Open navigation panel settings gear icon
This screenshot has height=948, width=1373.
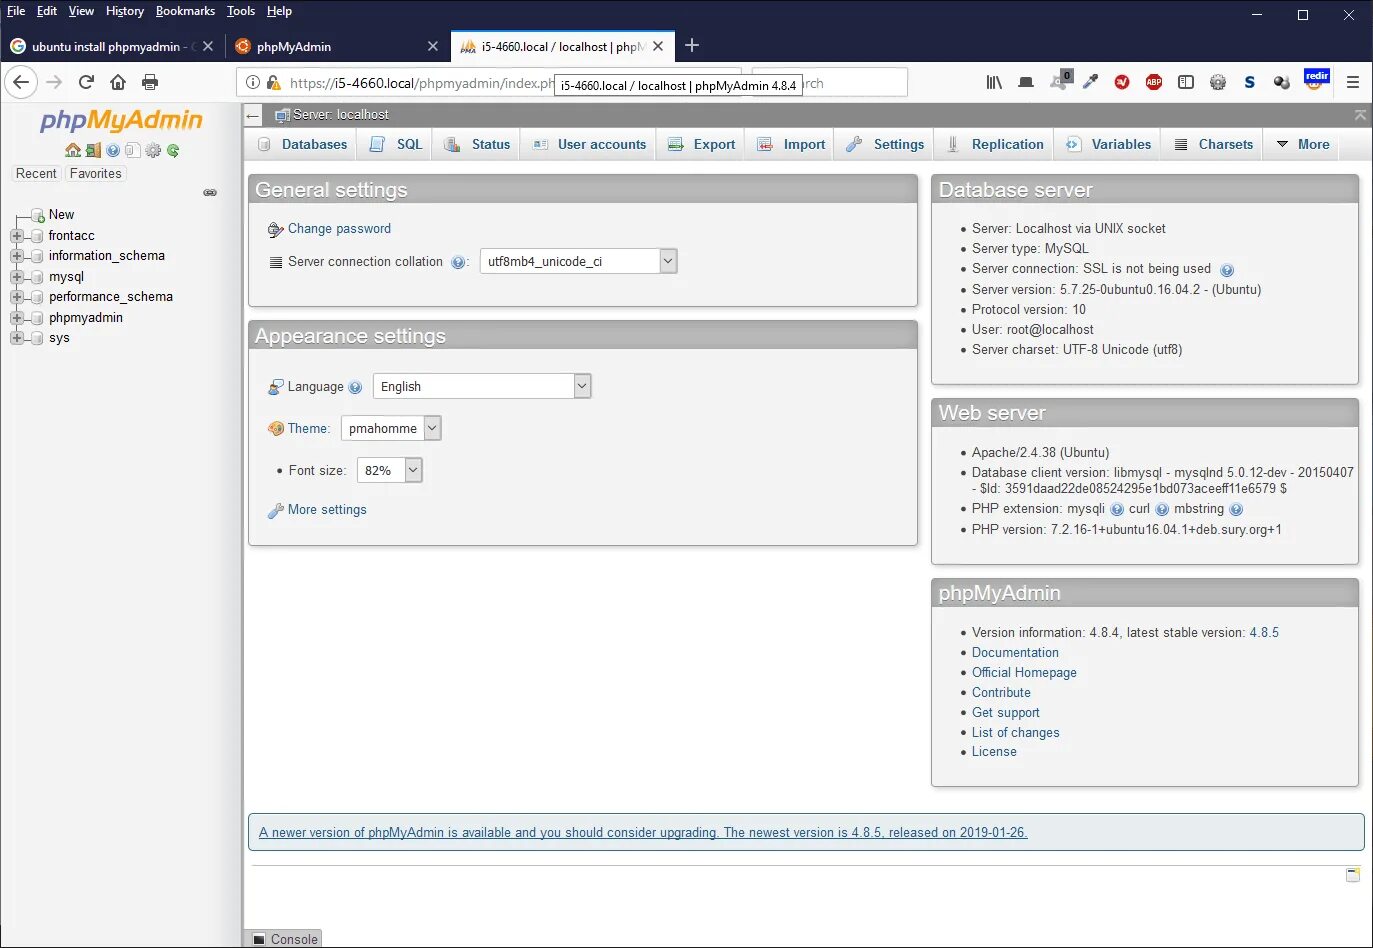tap(153, 150)
